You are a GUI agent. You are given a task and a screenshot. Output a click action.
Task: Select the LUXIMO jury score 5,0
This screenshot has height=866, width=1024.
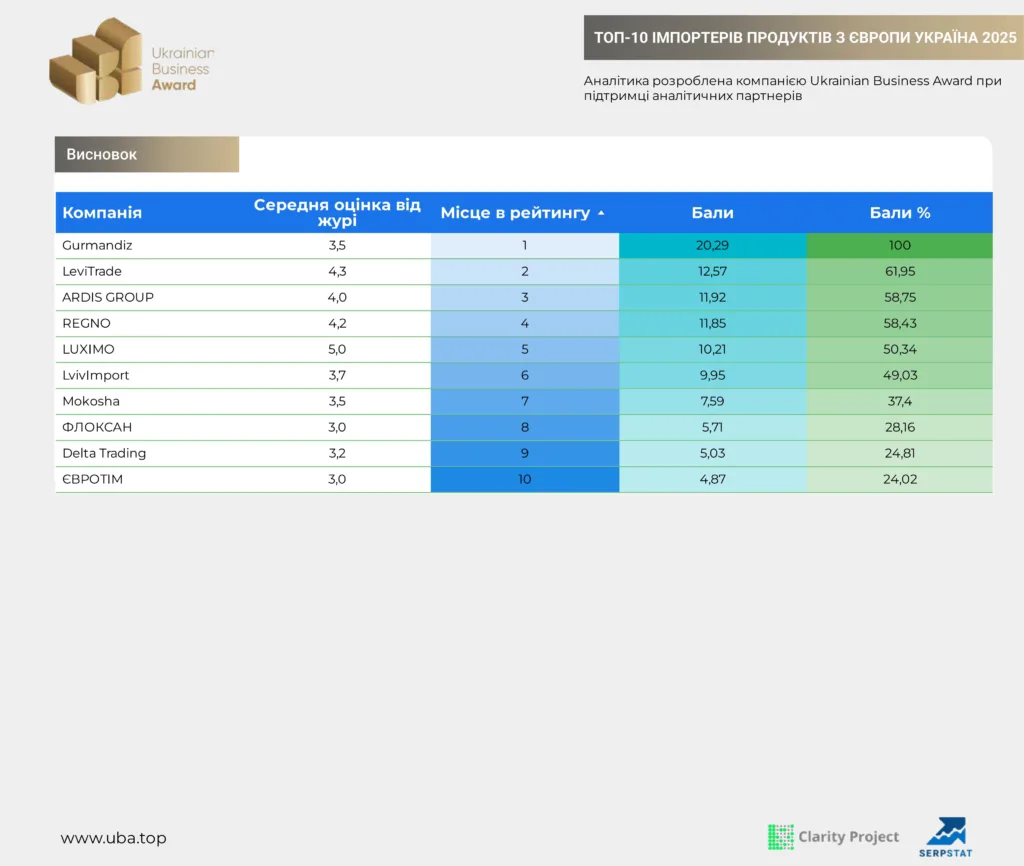(337, 349)
